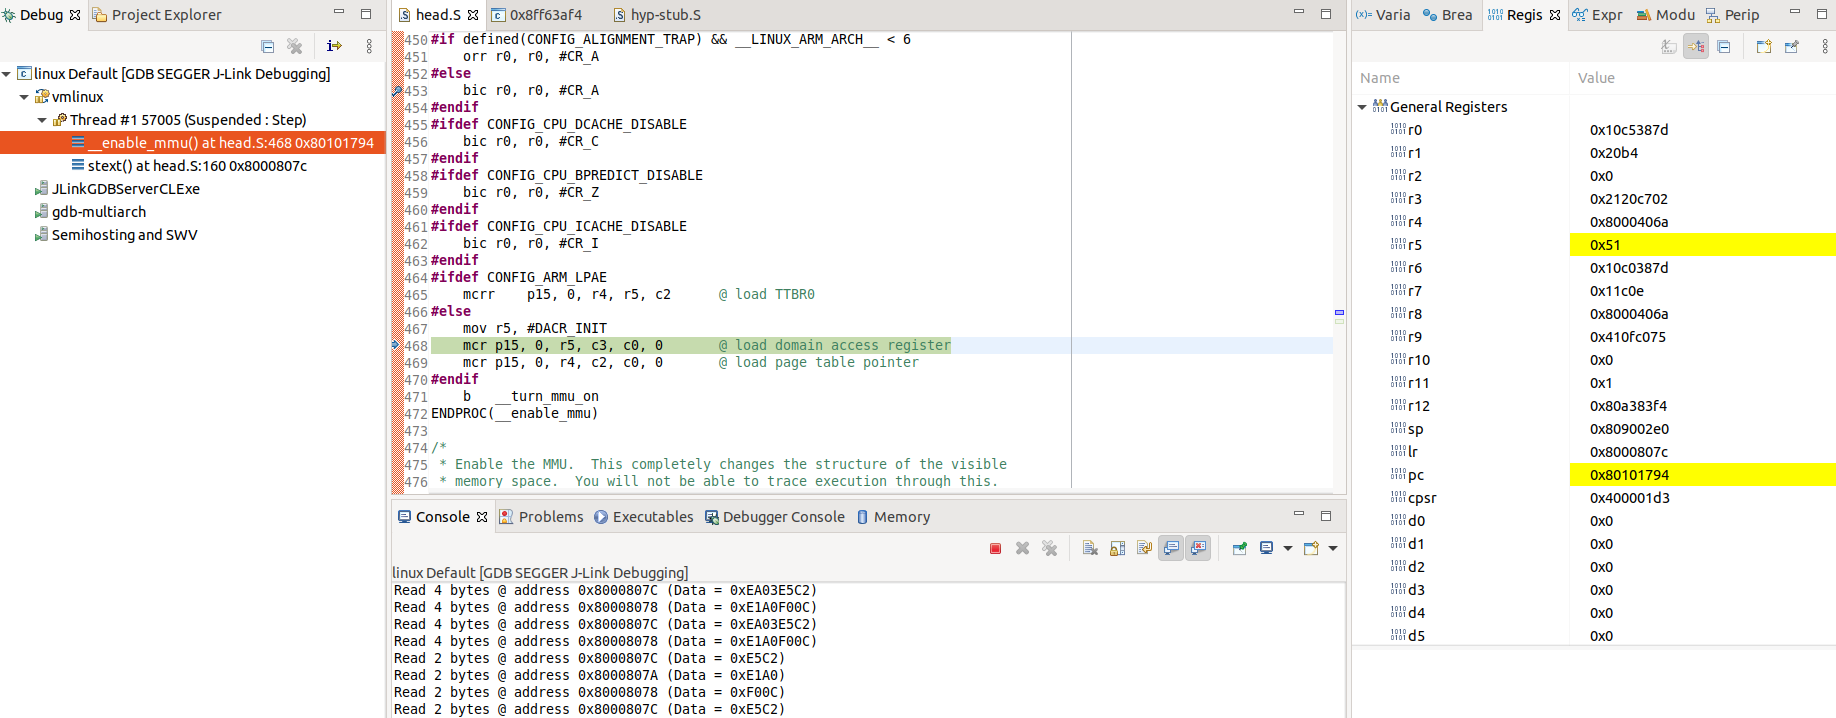Screen dimensions: 1836x718
Task: Open the Debug view menu
Action: 369,46
